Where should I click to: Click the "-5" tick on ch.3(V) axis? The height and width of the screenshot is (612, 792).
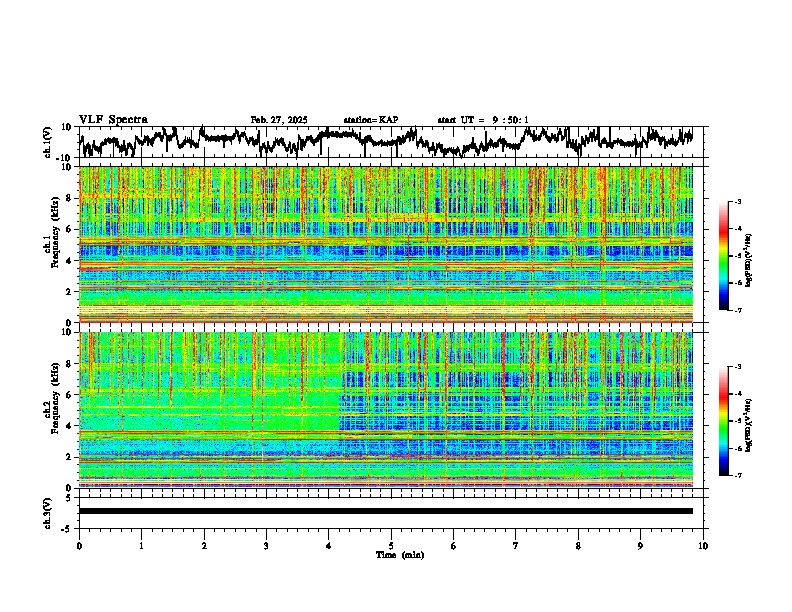coord(68,529)
